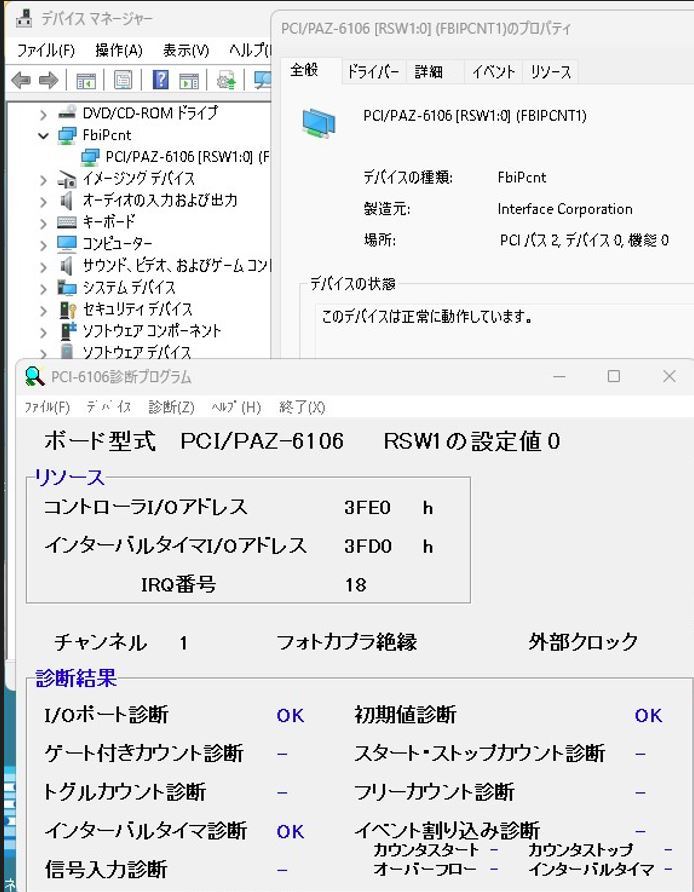
Task: Click OK result beside インターバルタイマ診断
Action: point(290,832)
